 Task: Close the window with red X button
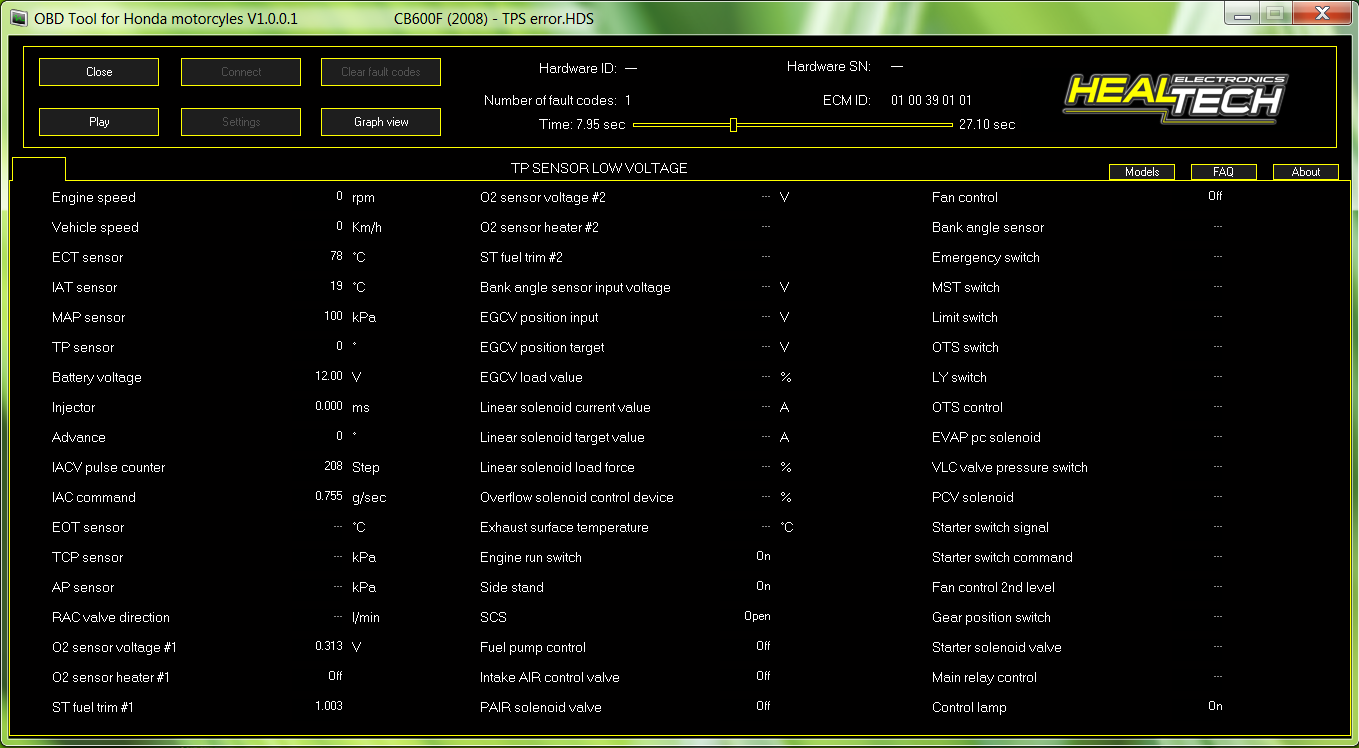pyautogui.click(x=1321, y=13)
